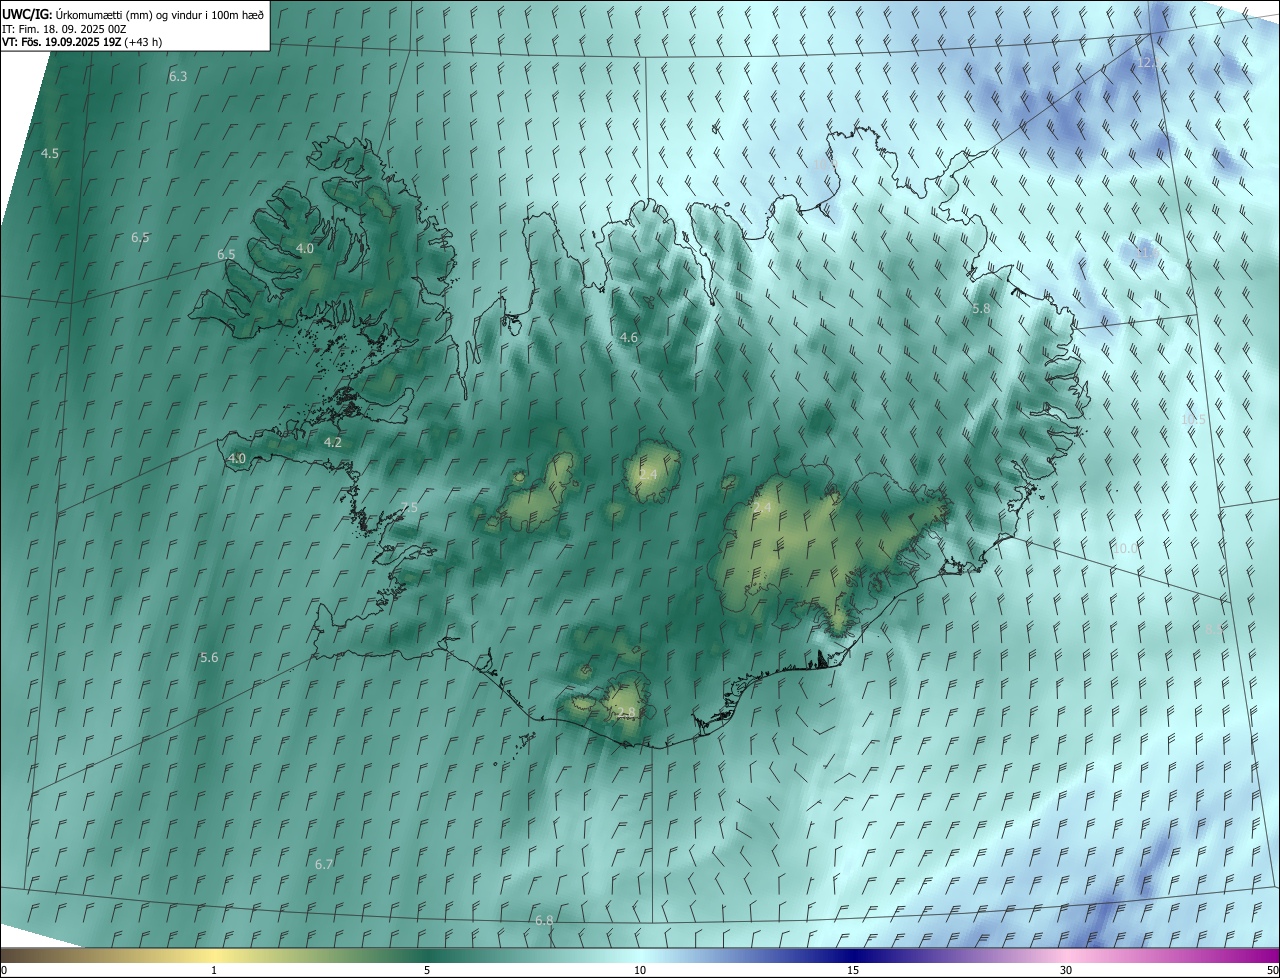Click the 5.8 value in east Iceland

coord(981,309)
